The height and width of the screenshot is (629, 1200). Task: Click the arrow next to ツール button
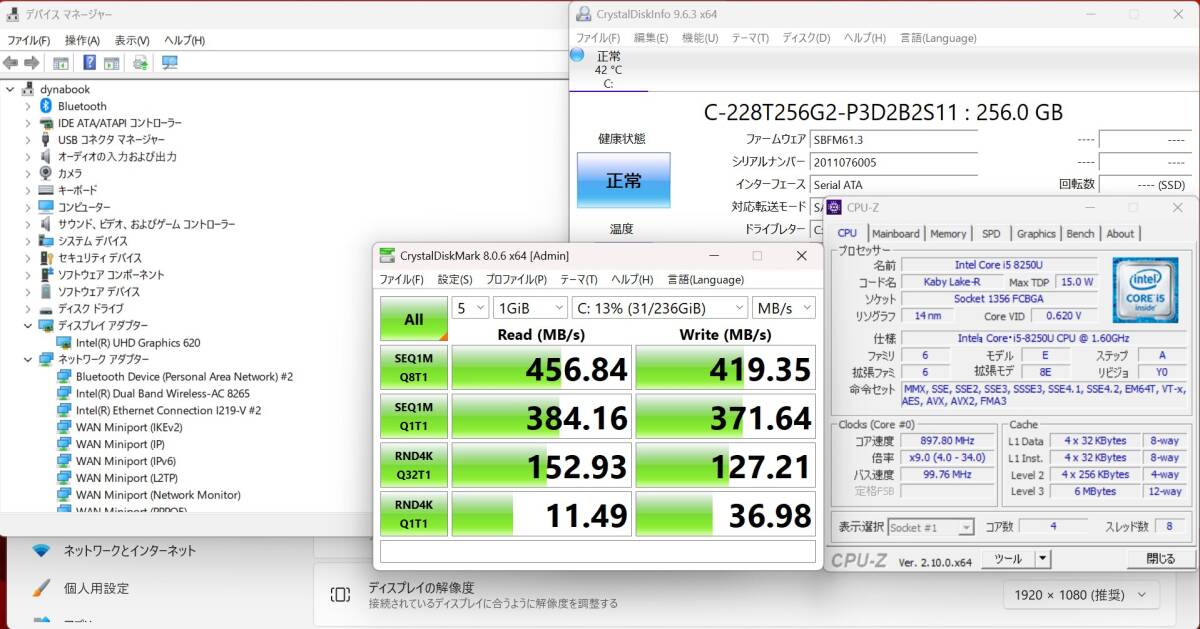coord(1043,559)
